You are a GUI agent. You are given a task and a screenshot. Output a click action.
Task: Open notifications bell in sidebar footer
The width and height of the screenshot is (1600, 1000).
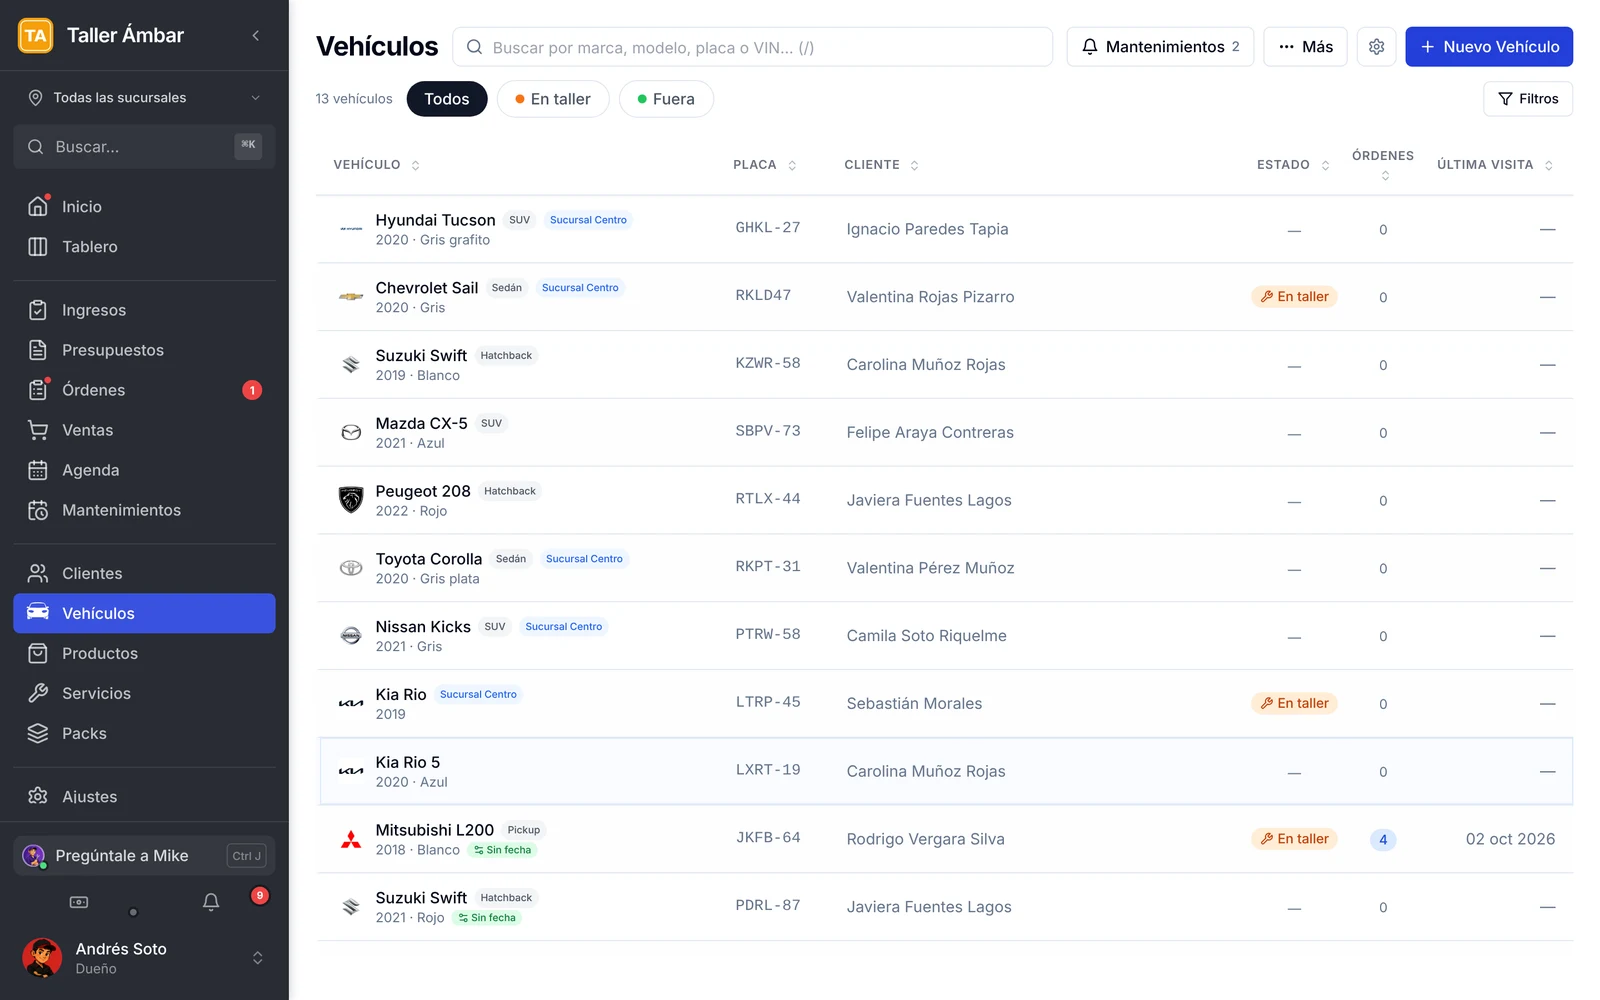pos(211,902)
